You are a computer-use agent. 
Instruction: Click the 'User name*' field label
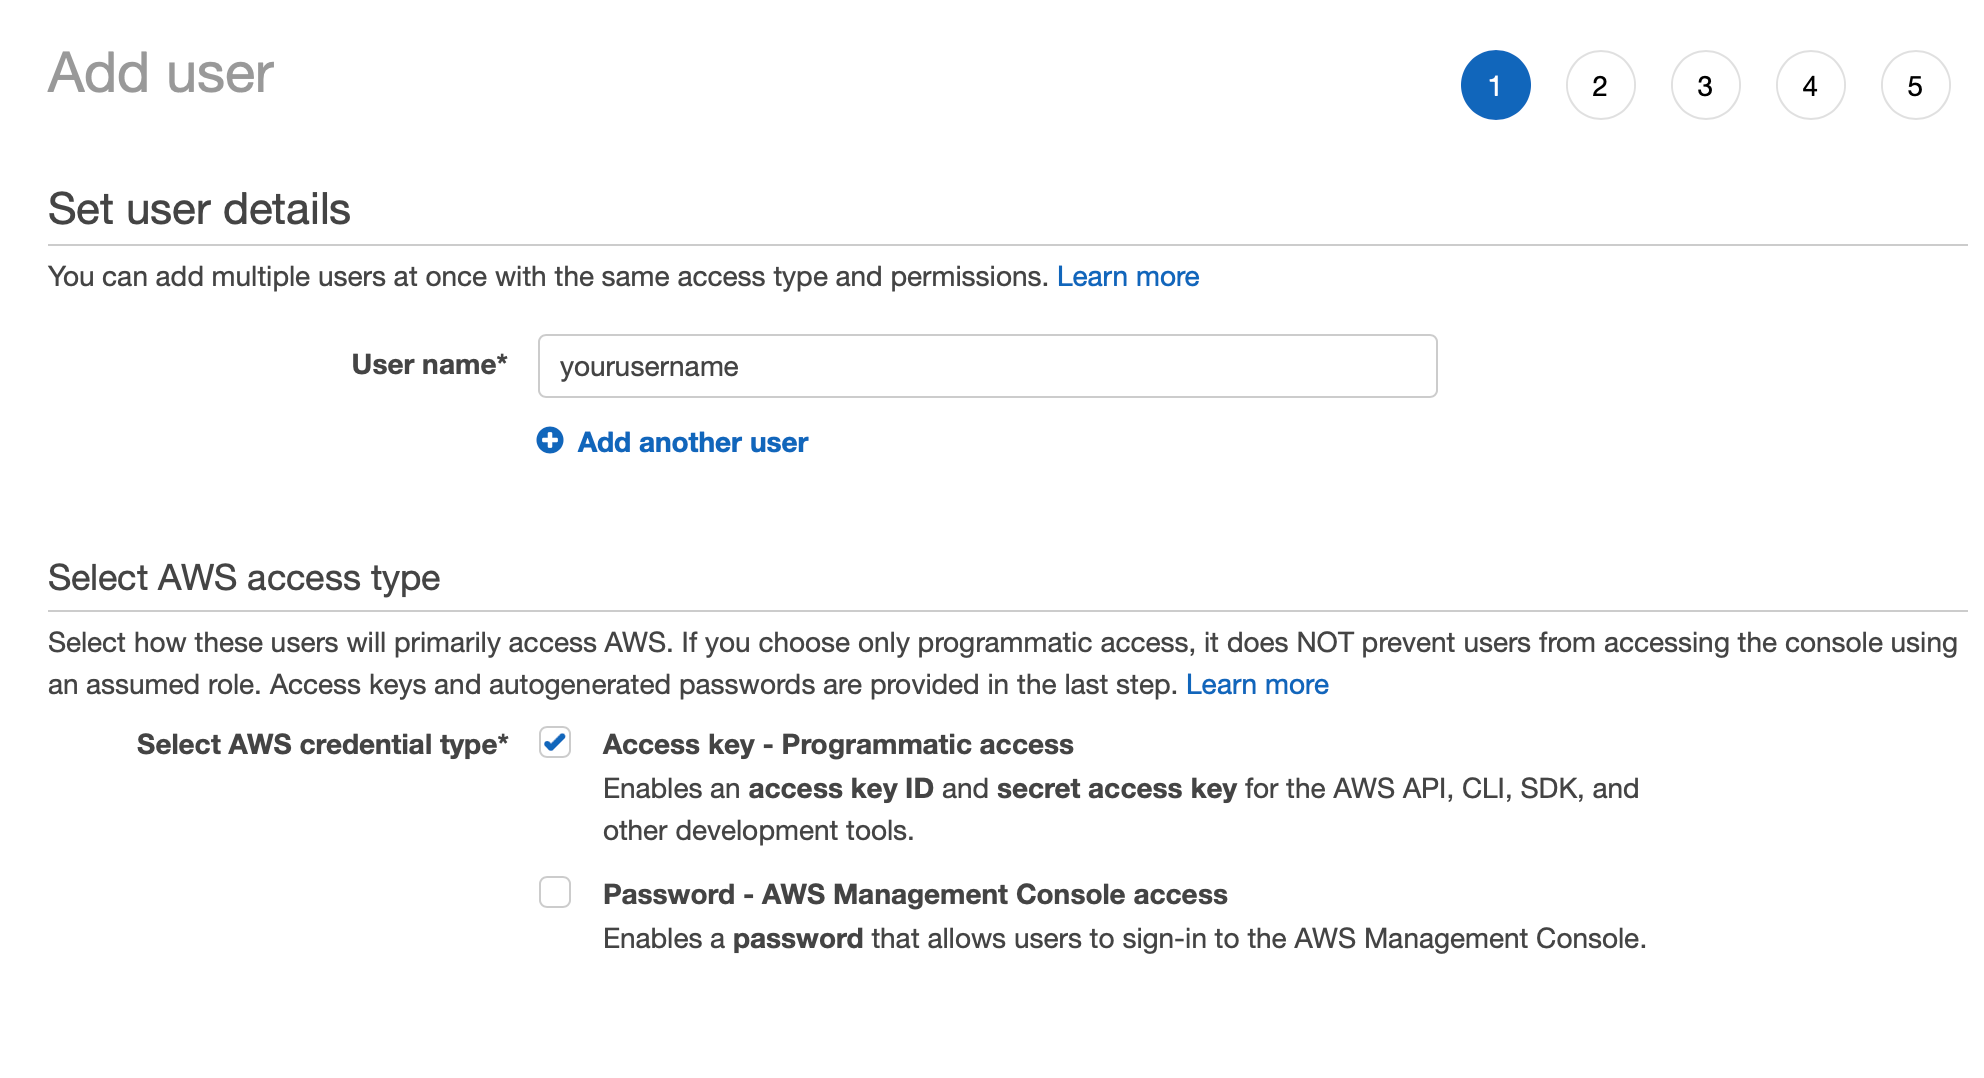(429, 365)
